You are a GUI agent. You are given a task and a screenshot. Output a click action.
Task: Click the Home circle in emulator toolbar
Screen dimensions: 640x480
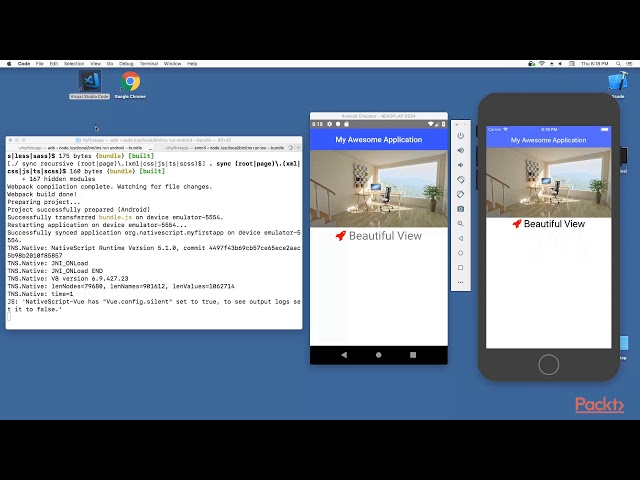click(x=460, y=253)
